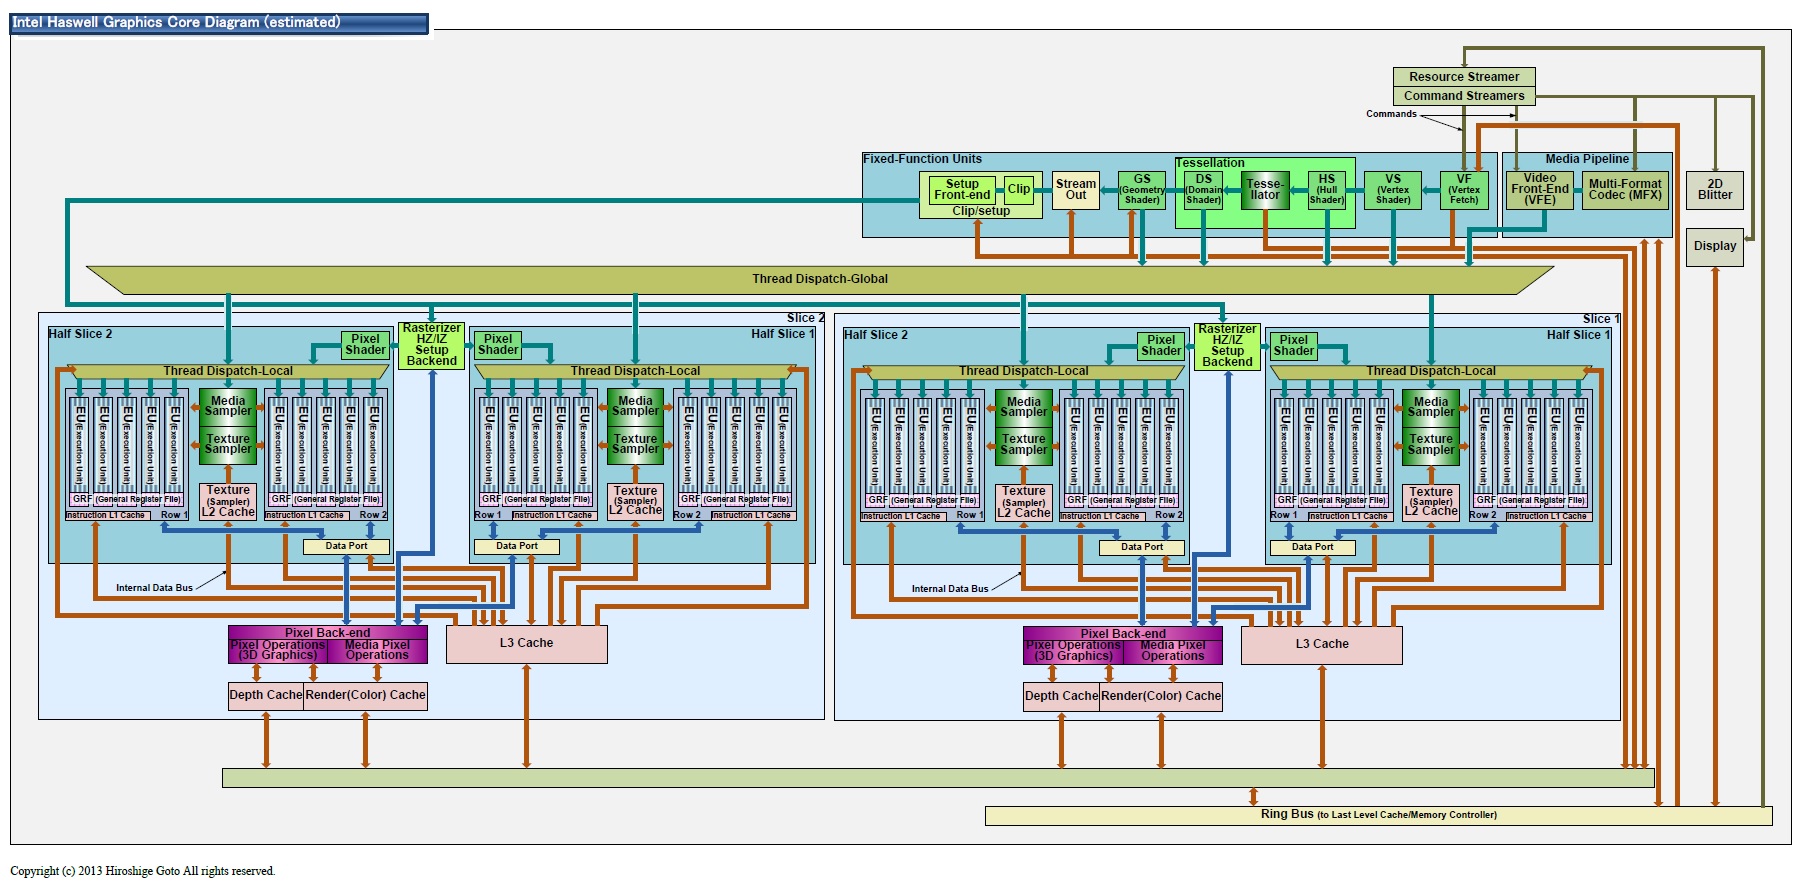Viewport: 1807px width, 885px height.
Task: Click the HS (Hull Shader) block
Action: (x=1326, y=190)
